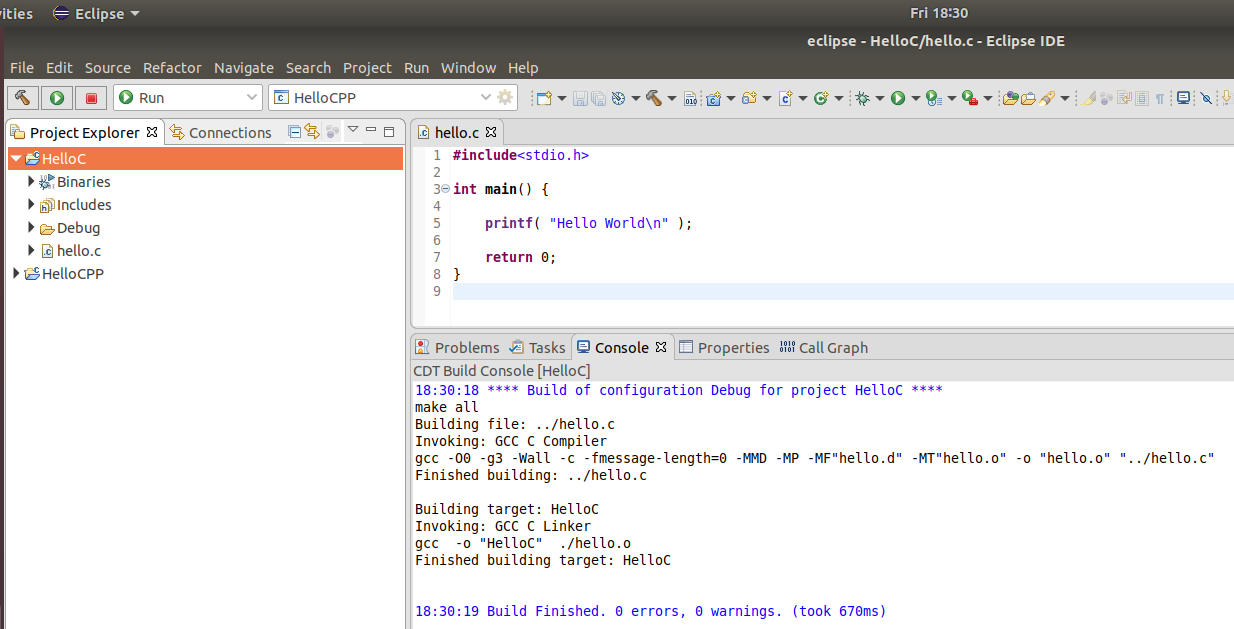The image size is (1234, 629).
Task: Toggle Show Whitespace Characters pilcrow icon
Action: click(x=1159, y=98)
